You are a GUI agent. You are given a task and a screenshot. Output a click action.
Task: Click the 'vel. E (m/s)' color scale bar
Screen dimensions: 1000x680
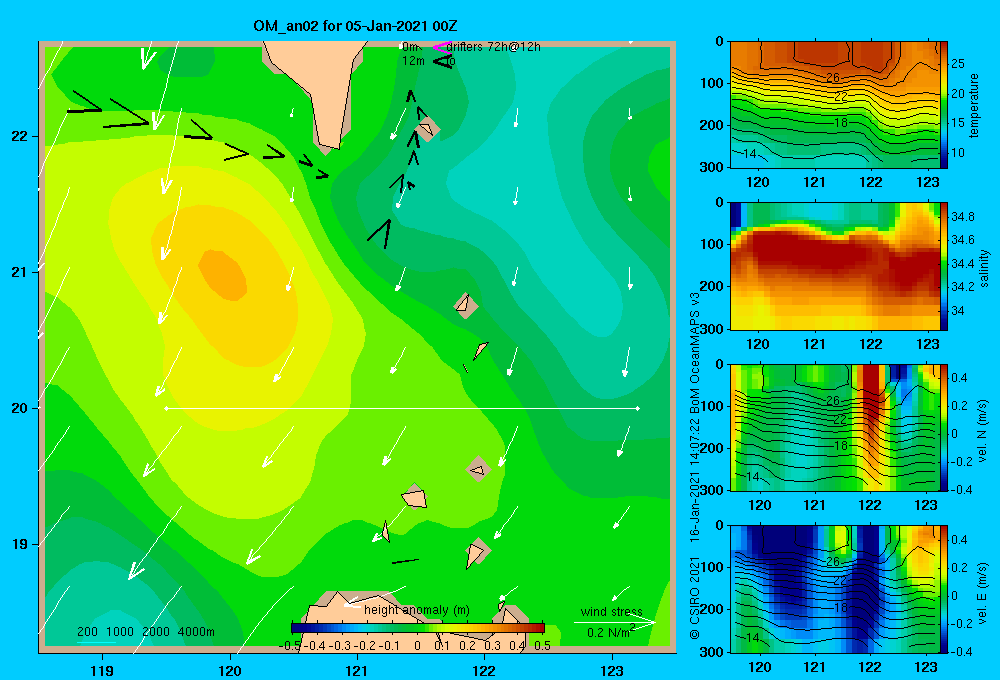tap(944, 589)
